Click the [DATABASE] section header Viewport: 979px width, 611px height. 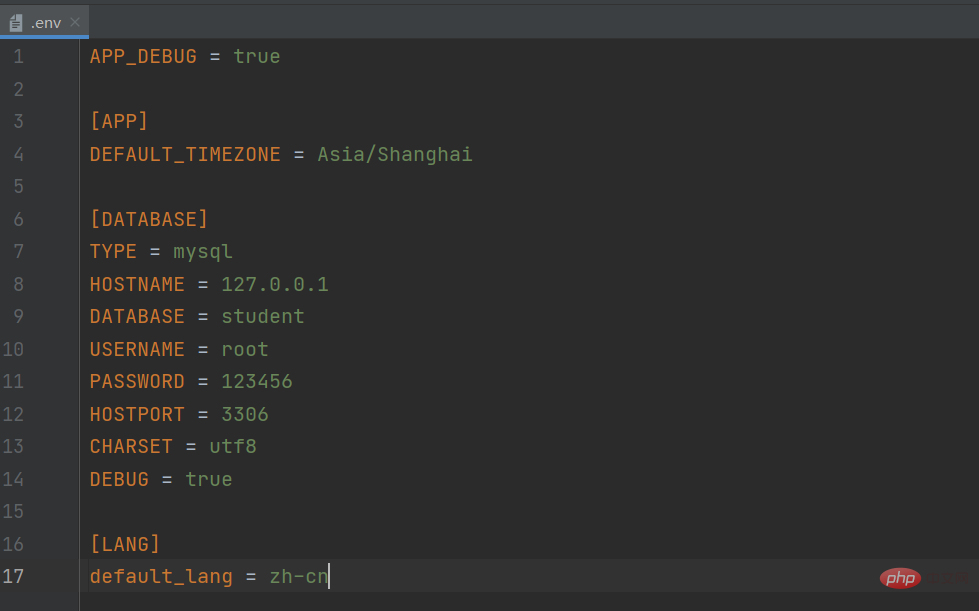149,219
